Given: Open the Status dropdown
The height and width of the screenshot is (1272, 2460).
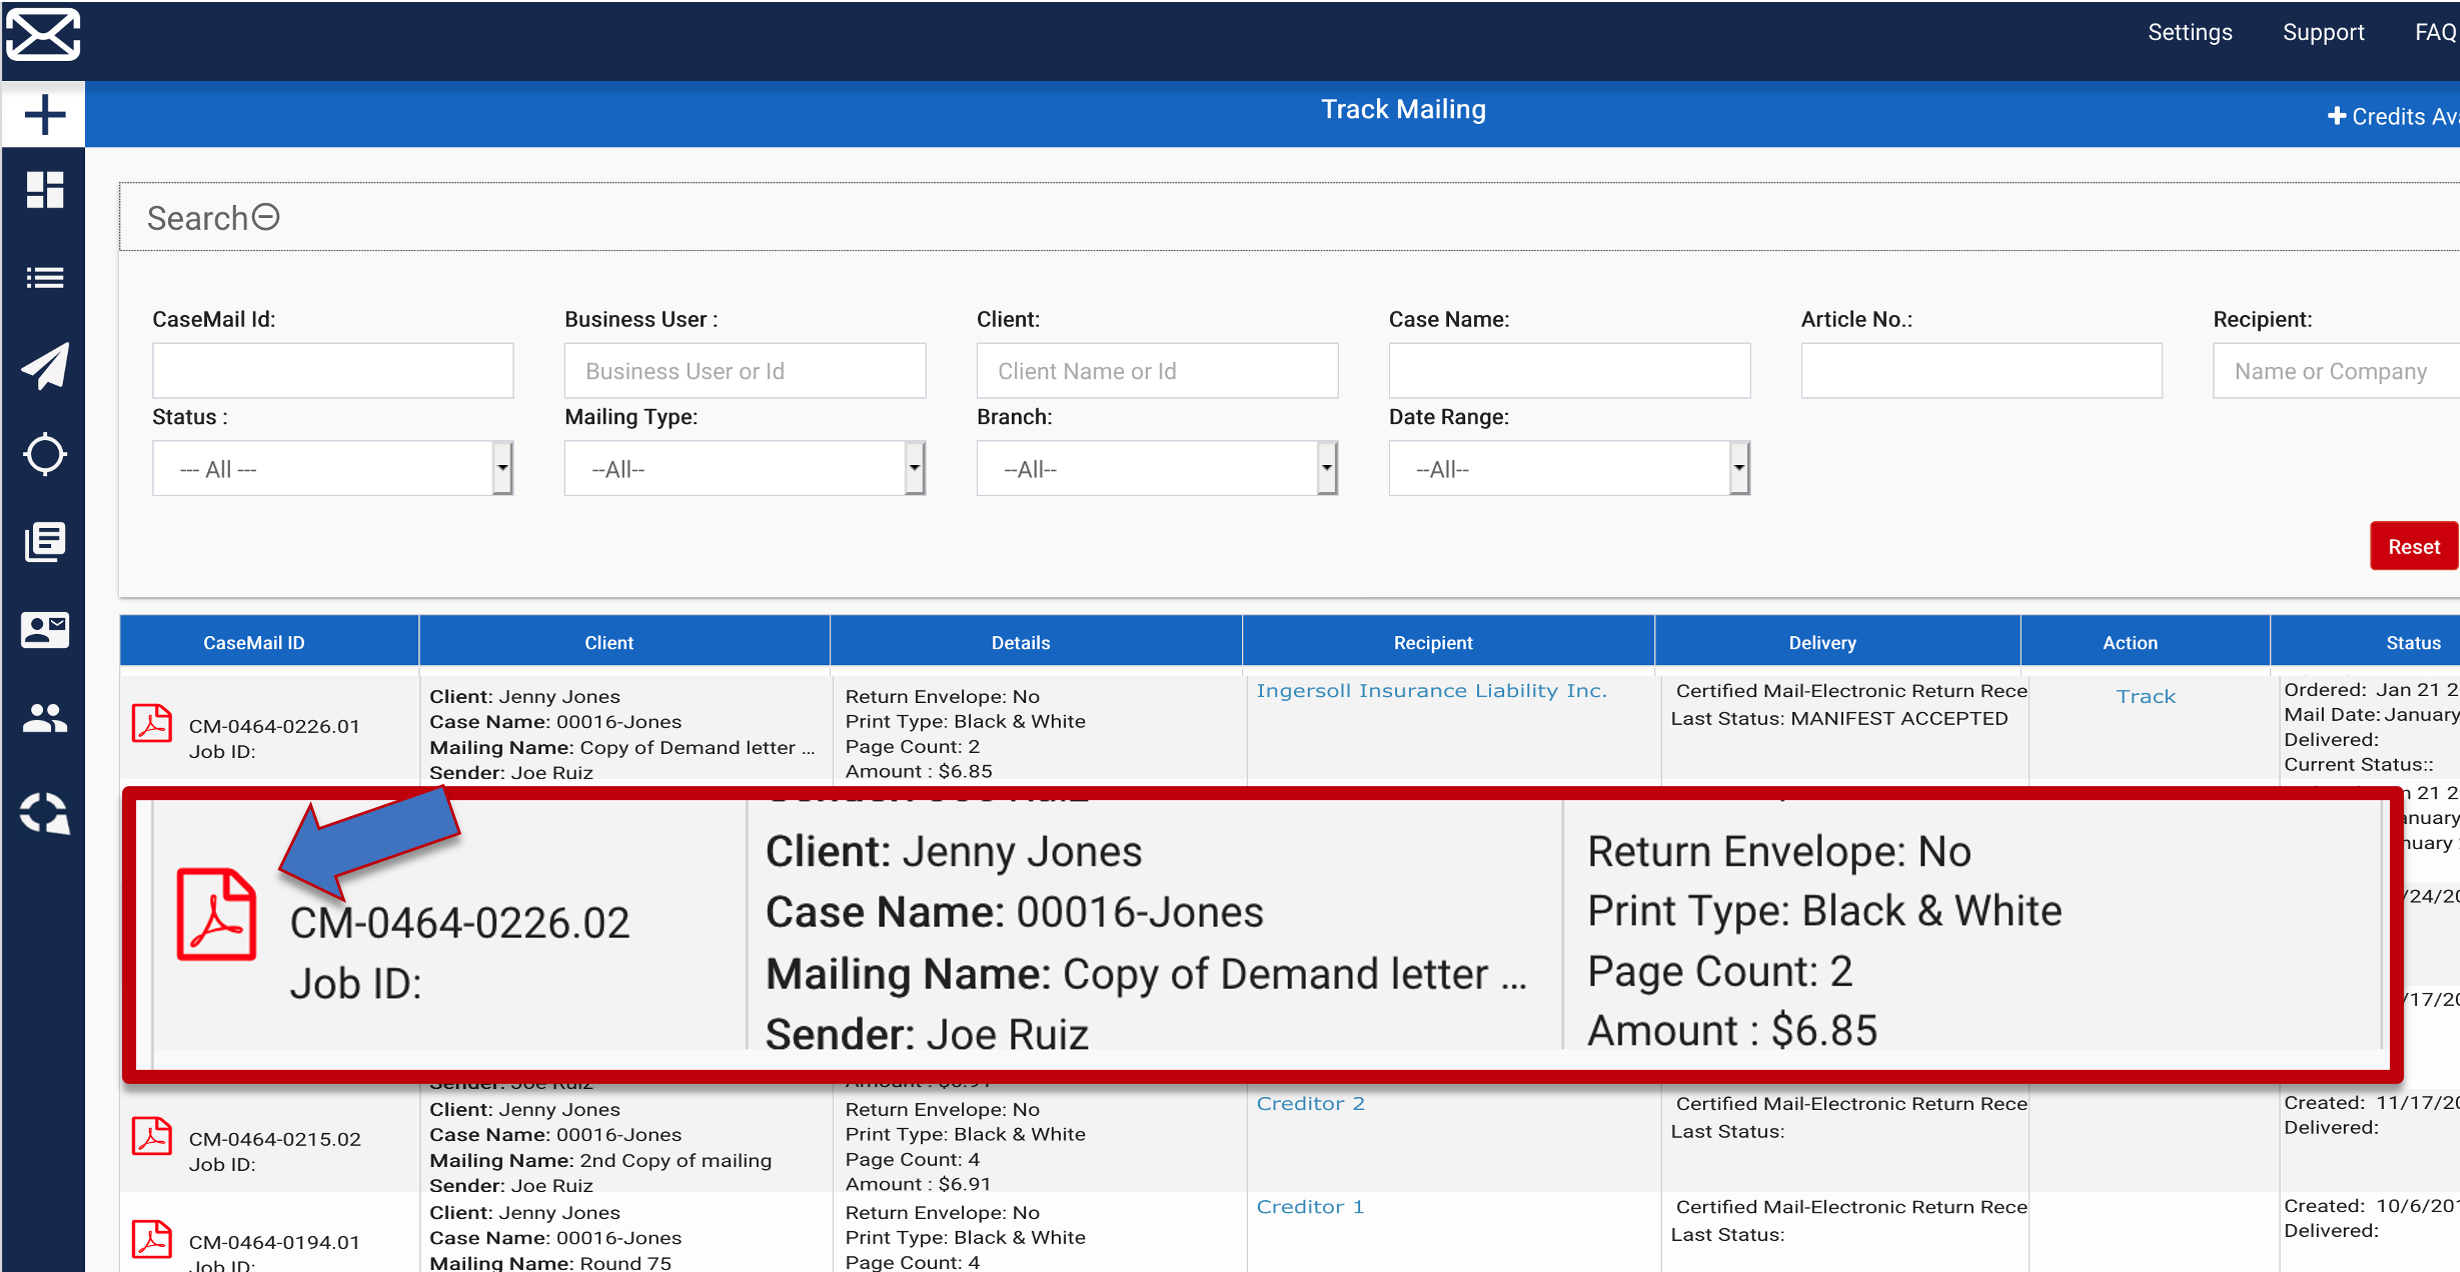Looking at the screenshot, I should point(332,468).
